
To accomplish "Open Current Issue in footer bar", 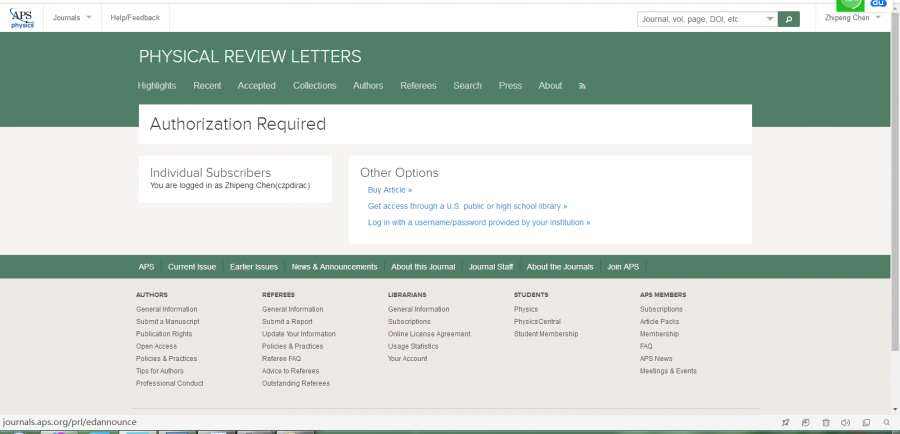I will tap(192, 267).
